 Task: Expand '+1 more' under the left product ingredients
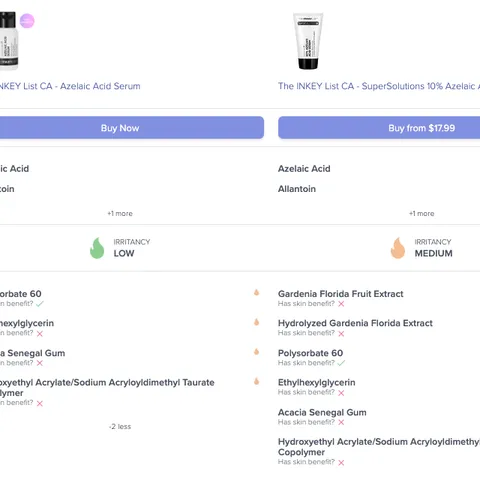coord(120,213)
